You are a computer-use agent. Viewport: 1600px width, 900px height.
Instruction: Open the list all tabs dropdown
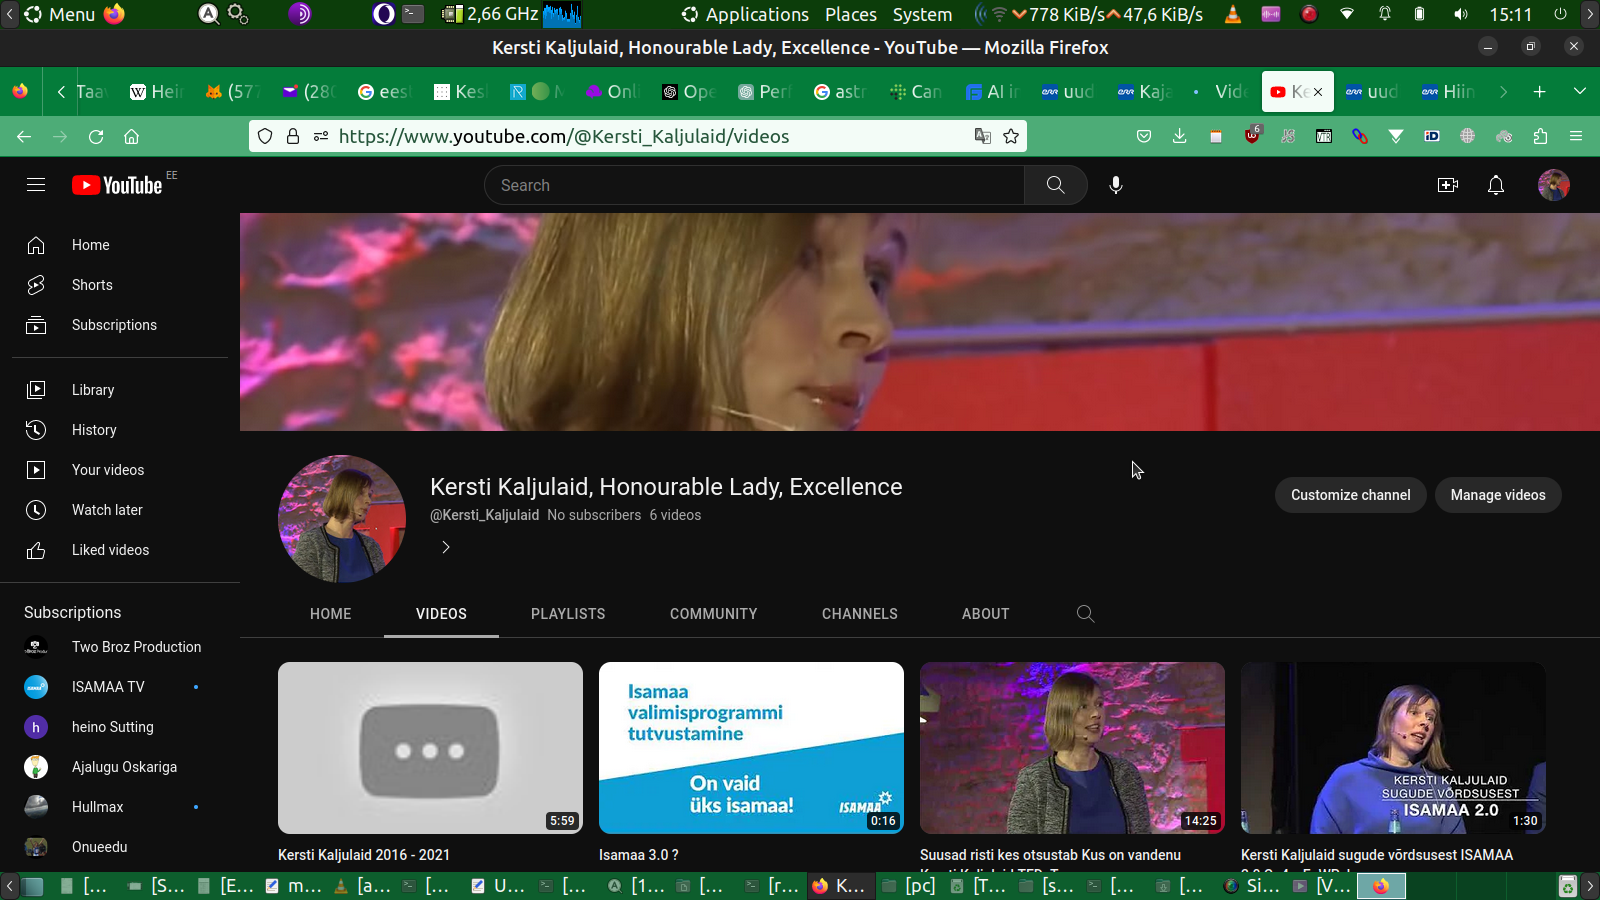[x=1579, y=91]
